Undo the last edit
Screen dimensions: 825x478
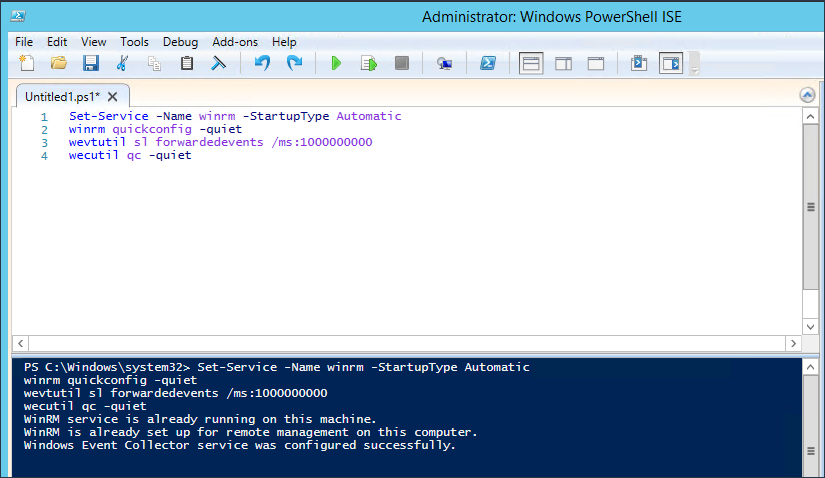pos(262,63)
